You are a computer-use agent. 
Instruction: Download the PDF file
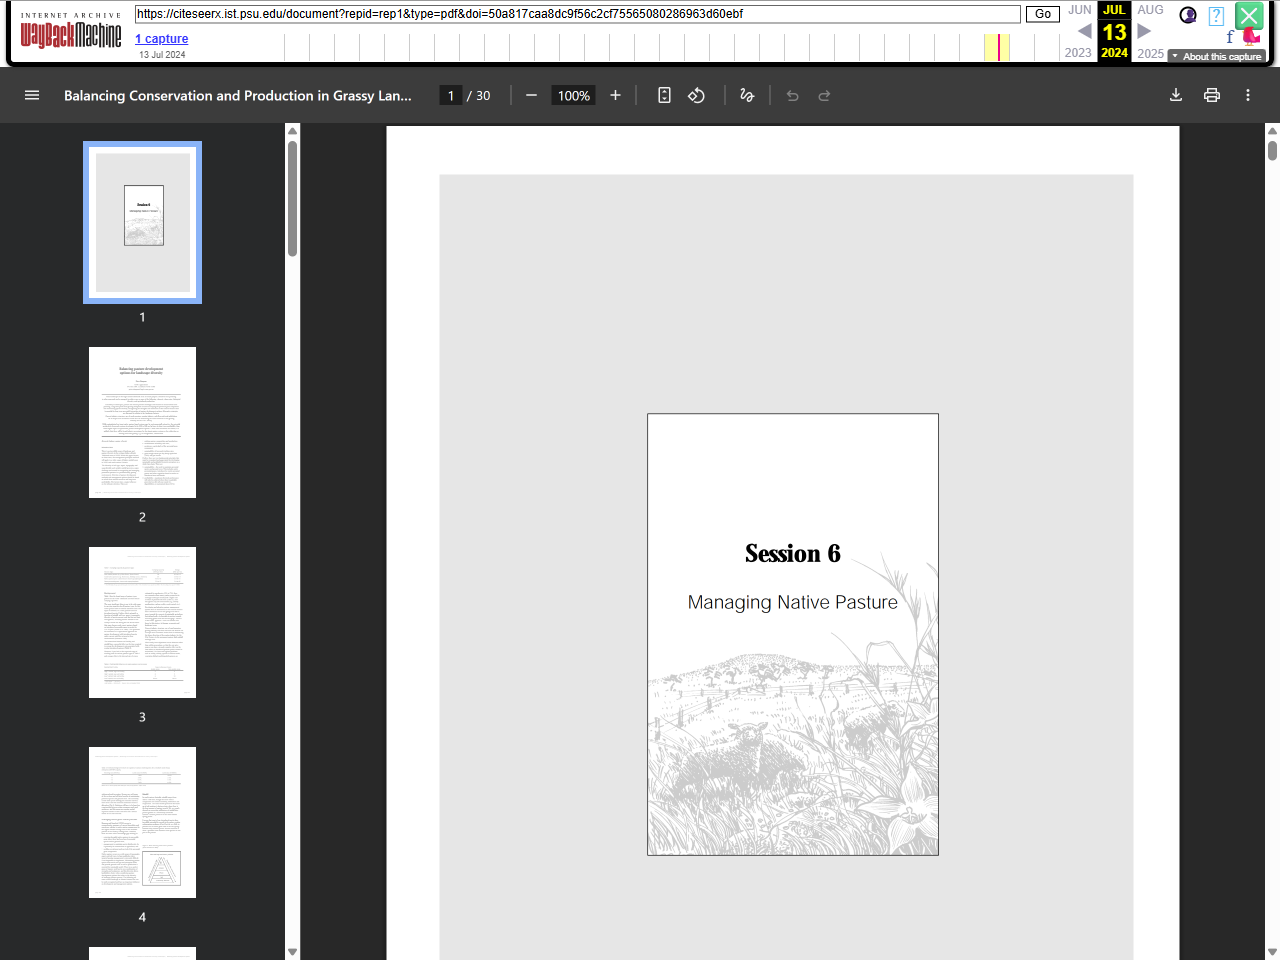click(1176, 96)
